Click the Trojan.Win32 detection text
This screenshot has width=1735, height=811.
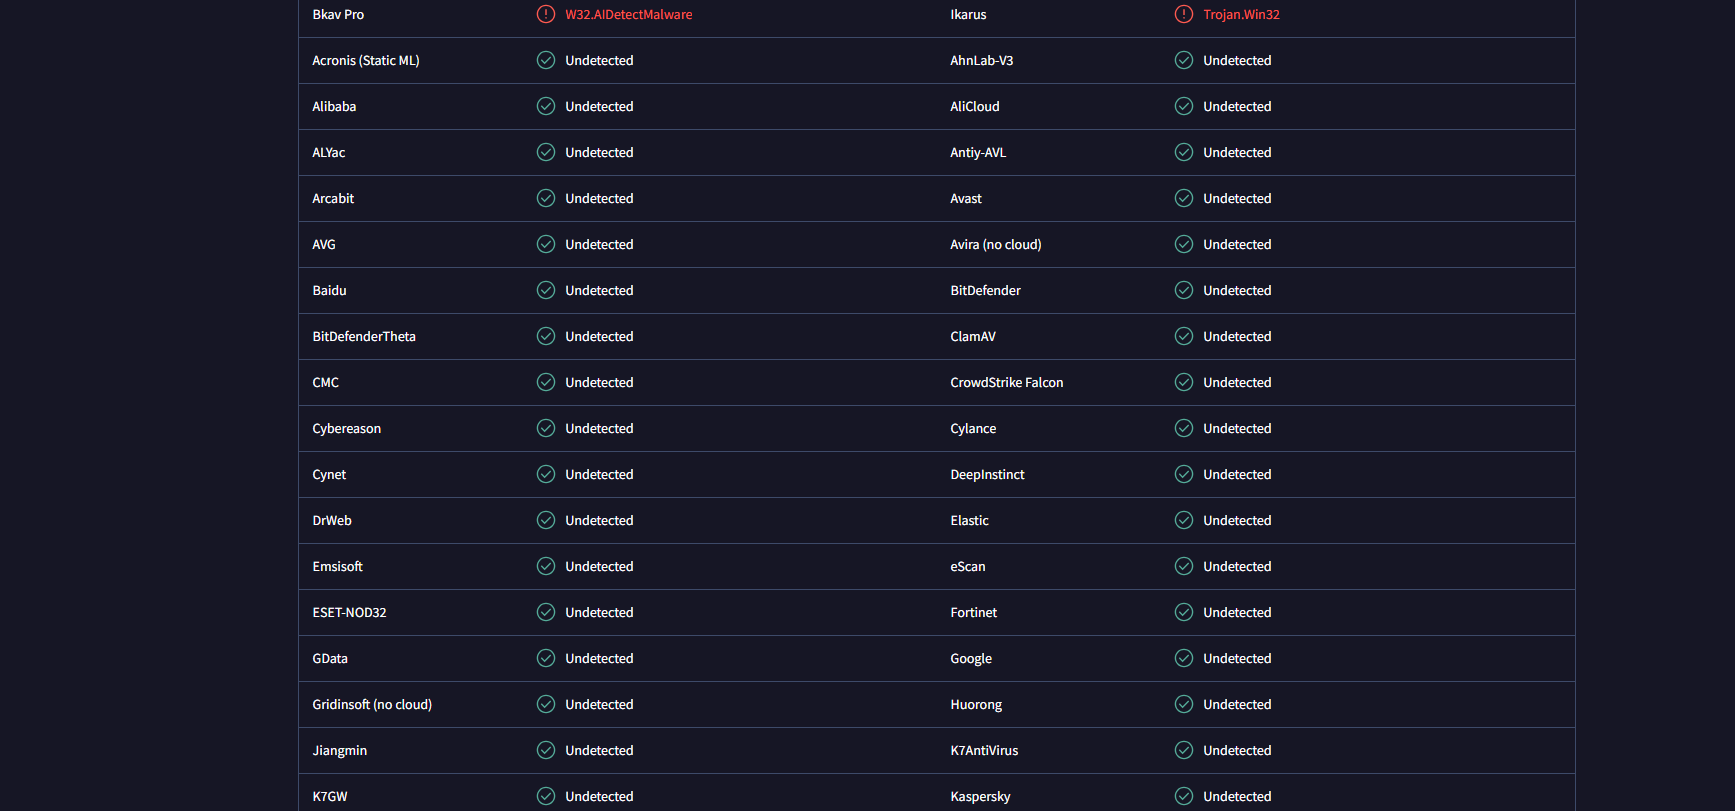pyautogui.click(x=1241, y=15)
